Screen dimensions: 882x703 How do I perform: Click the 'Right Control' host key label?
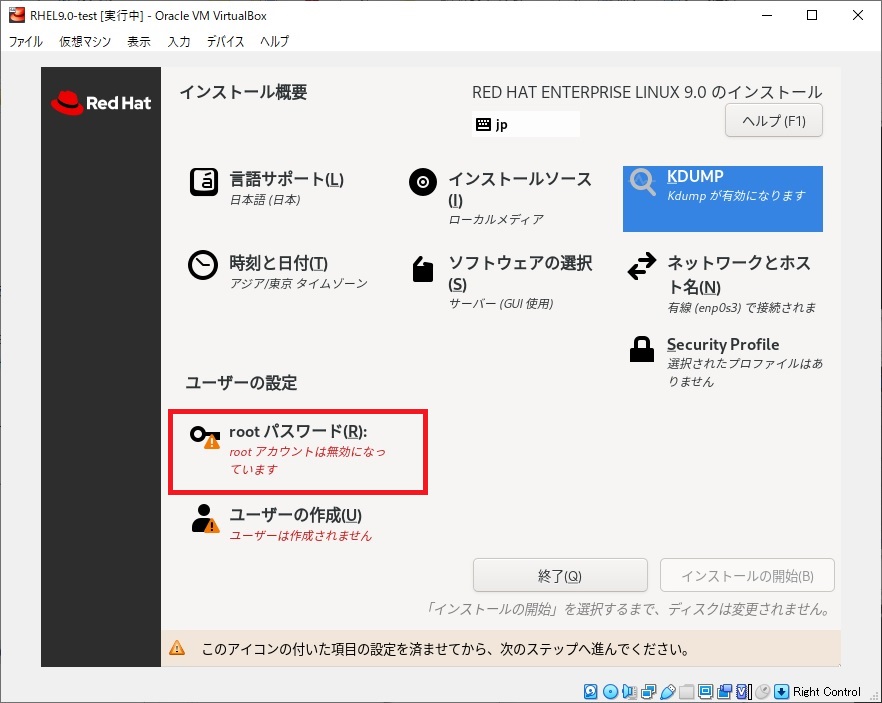[x=827, y=691]
